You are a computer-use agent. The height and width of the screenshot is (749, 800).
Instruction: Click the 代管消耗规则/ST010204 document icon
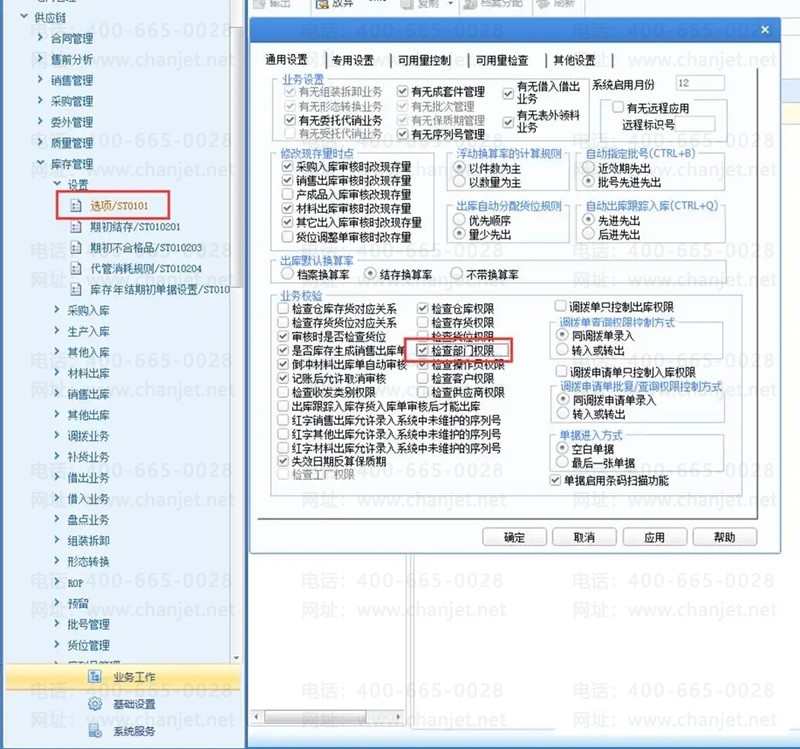pyautogui.click(x=76, y=268)
